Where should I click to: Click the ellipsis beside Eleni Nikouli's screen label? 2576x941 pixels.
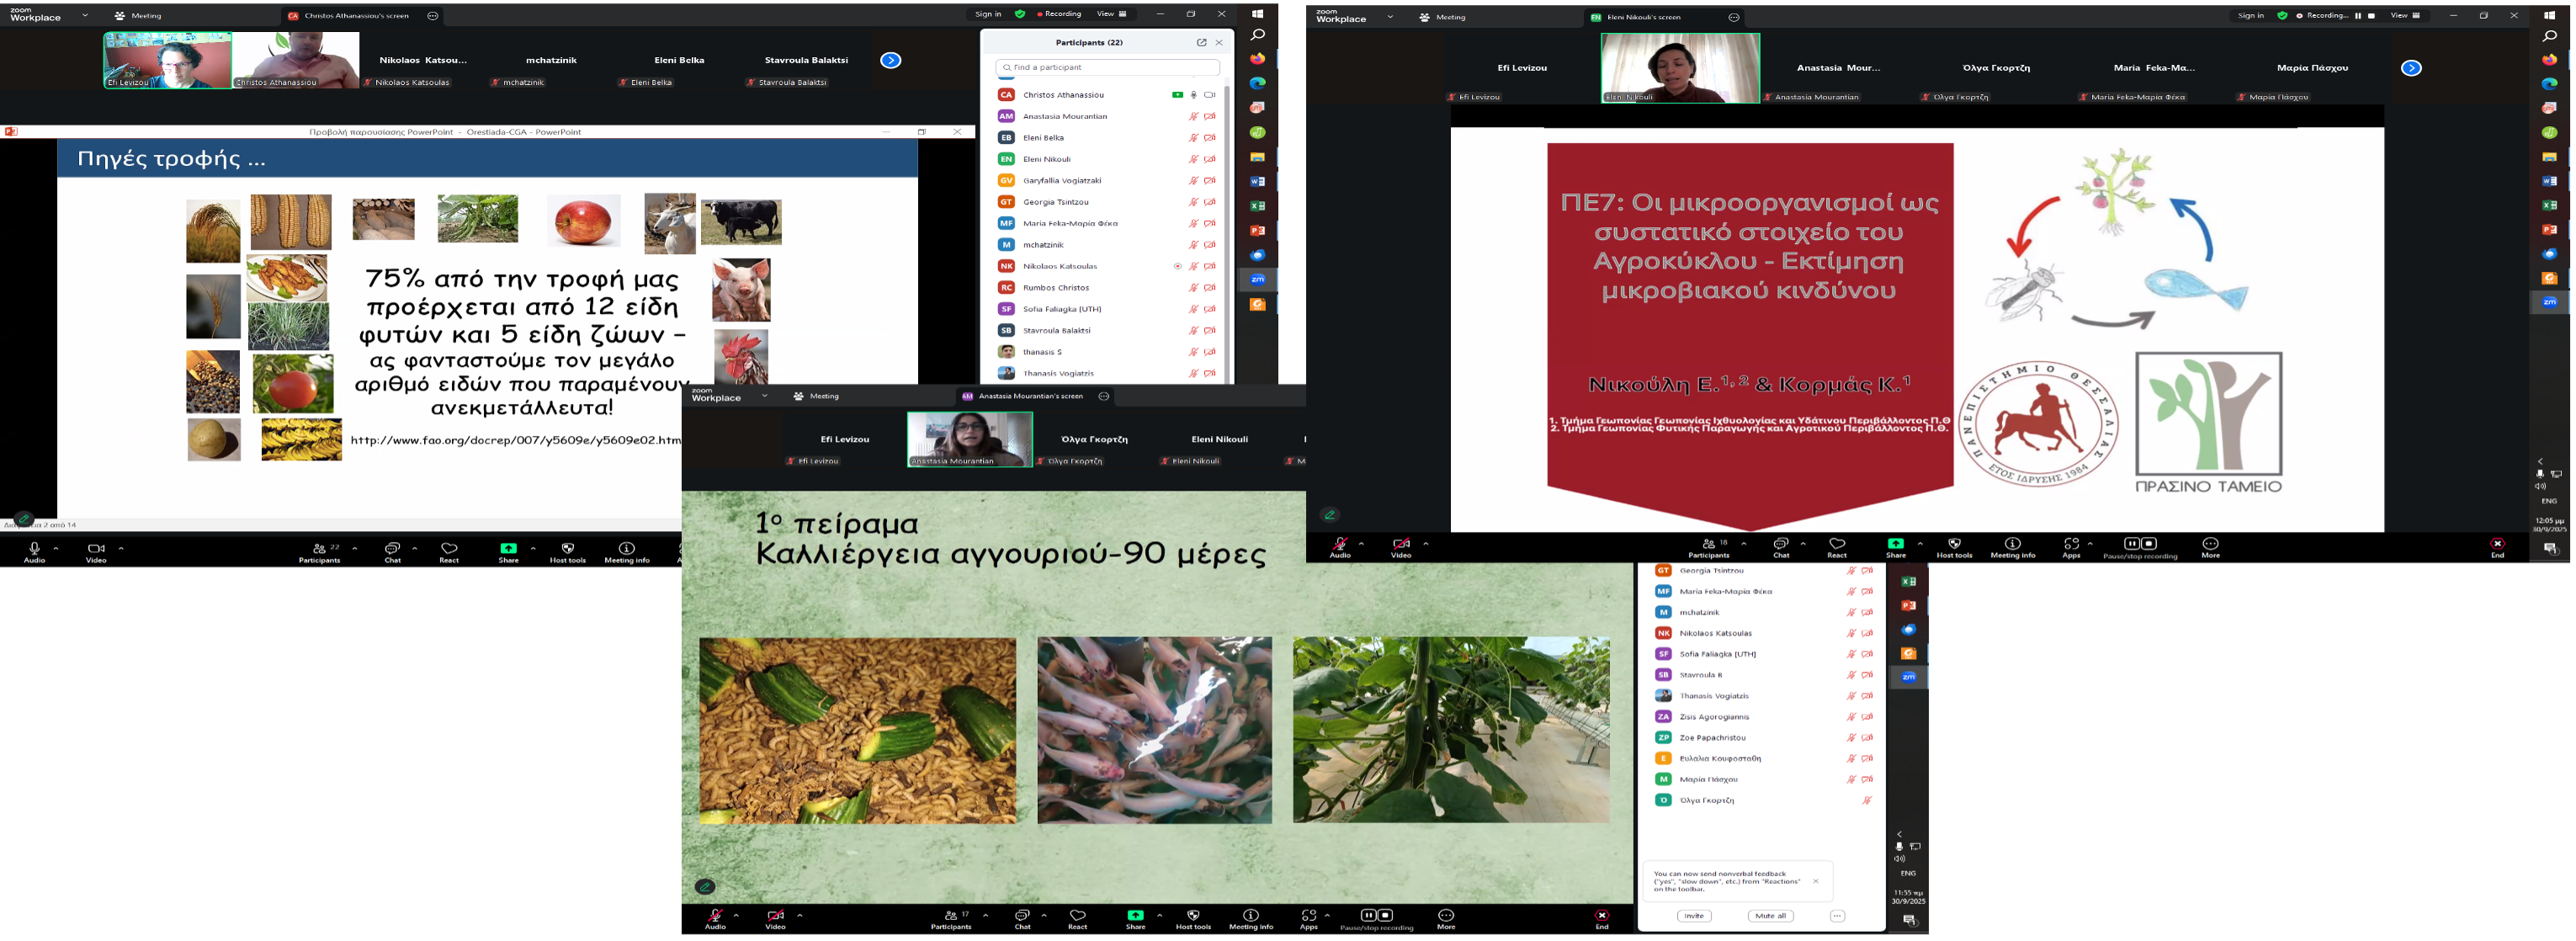[1733, 17]
